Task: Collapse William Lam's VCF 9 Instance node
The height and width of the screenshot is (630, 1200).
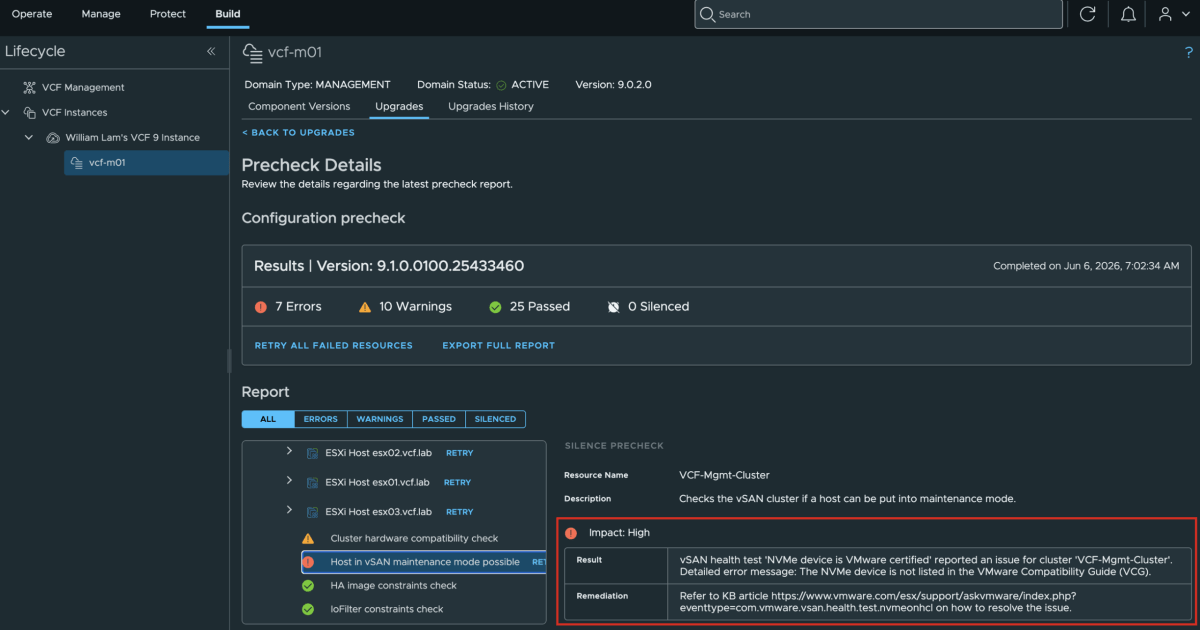Action: point(29,137)
